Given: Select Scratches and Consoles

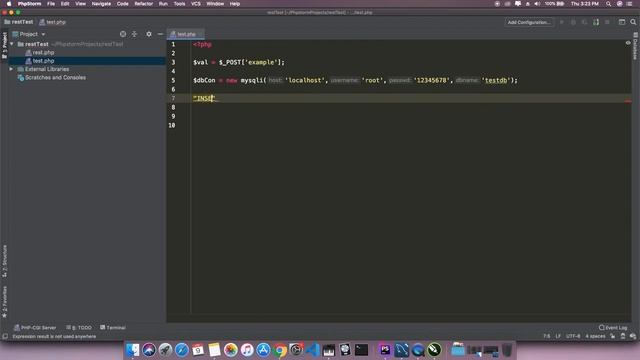Looking at the screenshot, I should pyautogui.click(x=56, y=78).
